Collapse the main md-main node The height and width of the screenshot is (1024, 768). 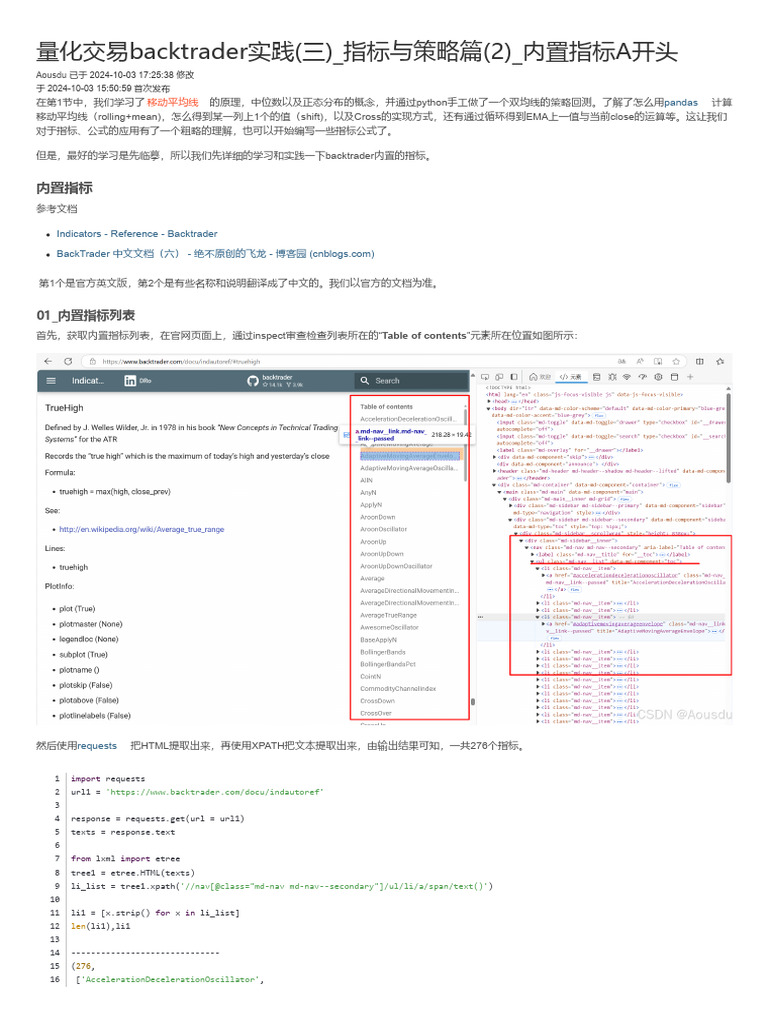click(499, 492)
